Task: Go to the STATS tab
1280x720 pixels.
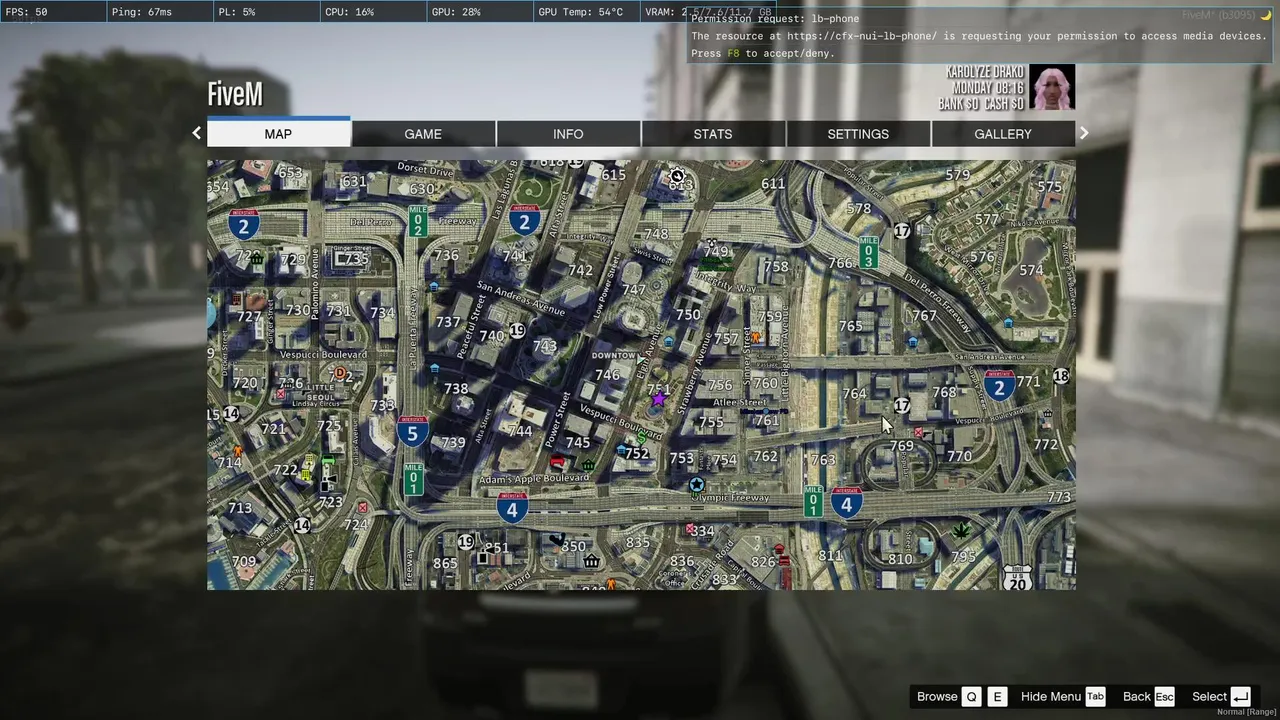Action: 713,134
